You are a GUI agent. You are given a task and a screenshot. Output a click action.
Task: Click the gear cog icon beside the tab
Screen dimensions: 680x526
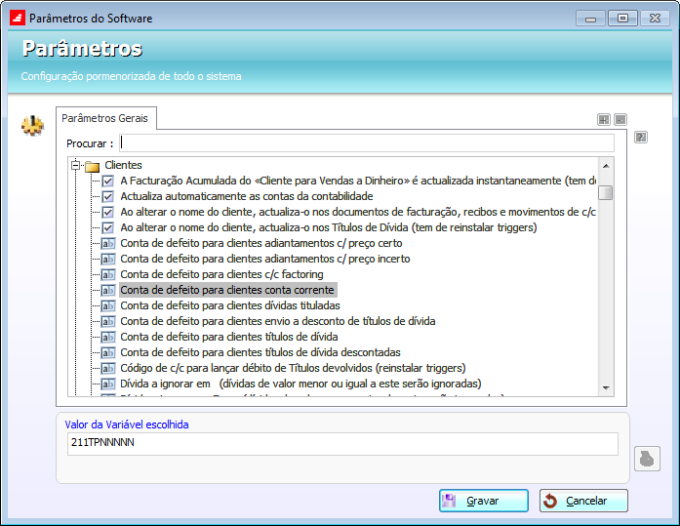(33, 126)
